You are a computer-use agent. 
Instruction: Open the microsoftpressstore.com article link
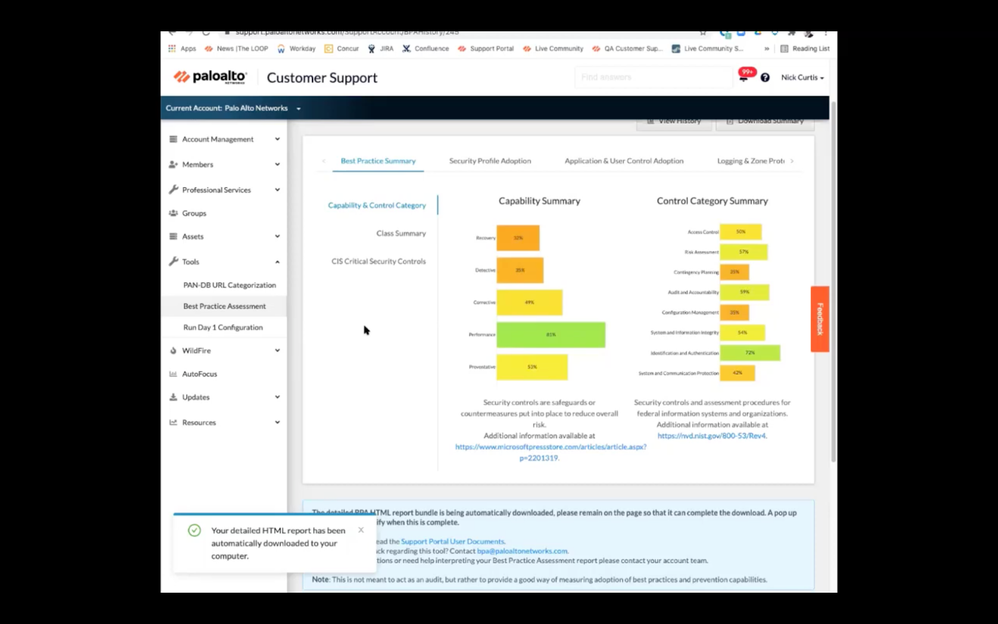pyautogui.click(x=551, y=452)
